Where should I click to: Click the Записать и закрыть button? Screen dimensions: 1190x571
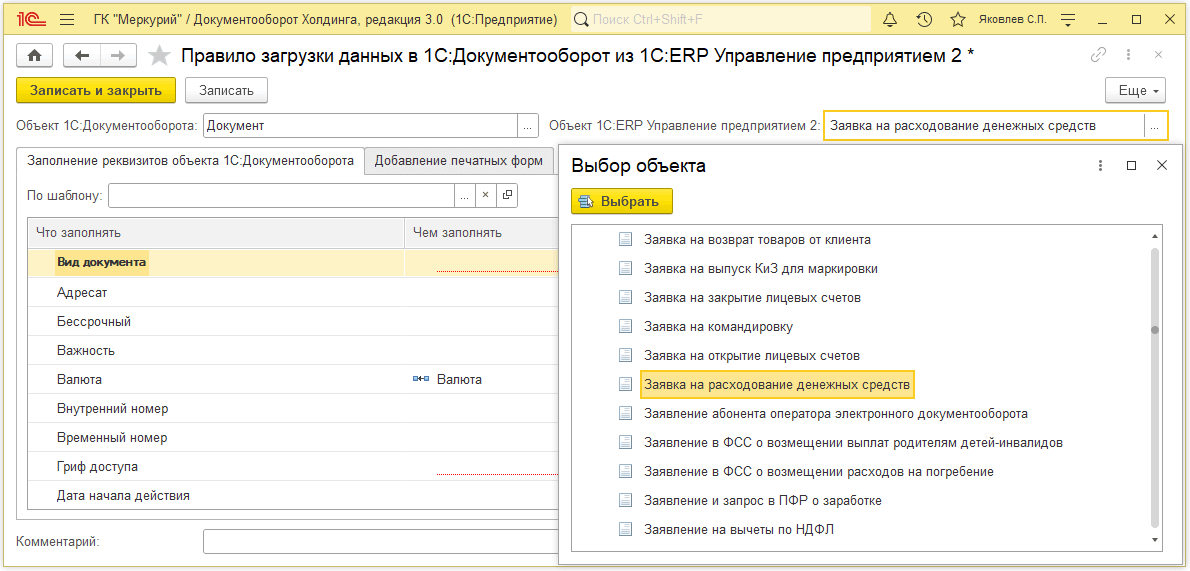pos(96,90)
